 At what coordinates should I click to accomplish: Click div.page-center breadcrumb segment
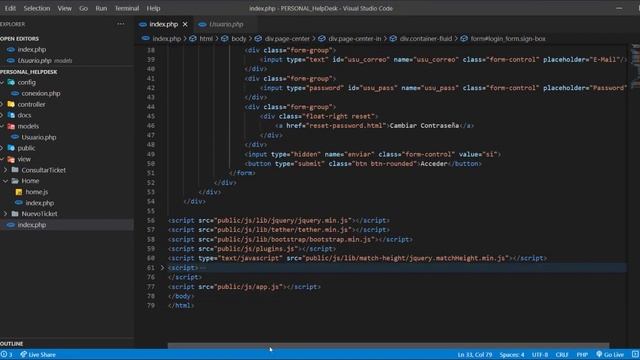point(287,39)
